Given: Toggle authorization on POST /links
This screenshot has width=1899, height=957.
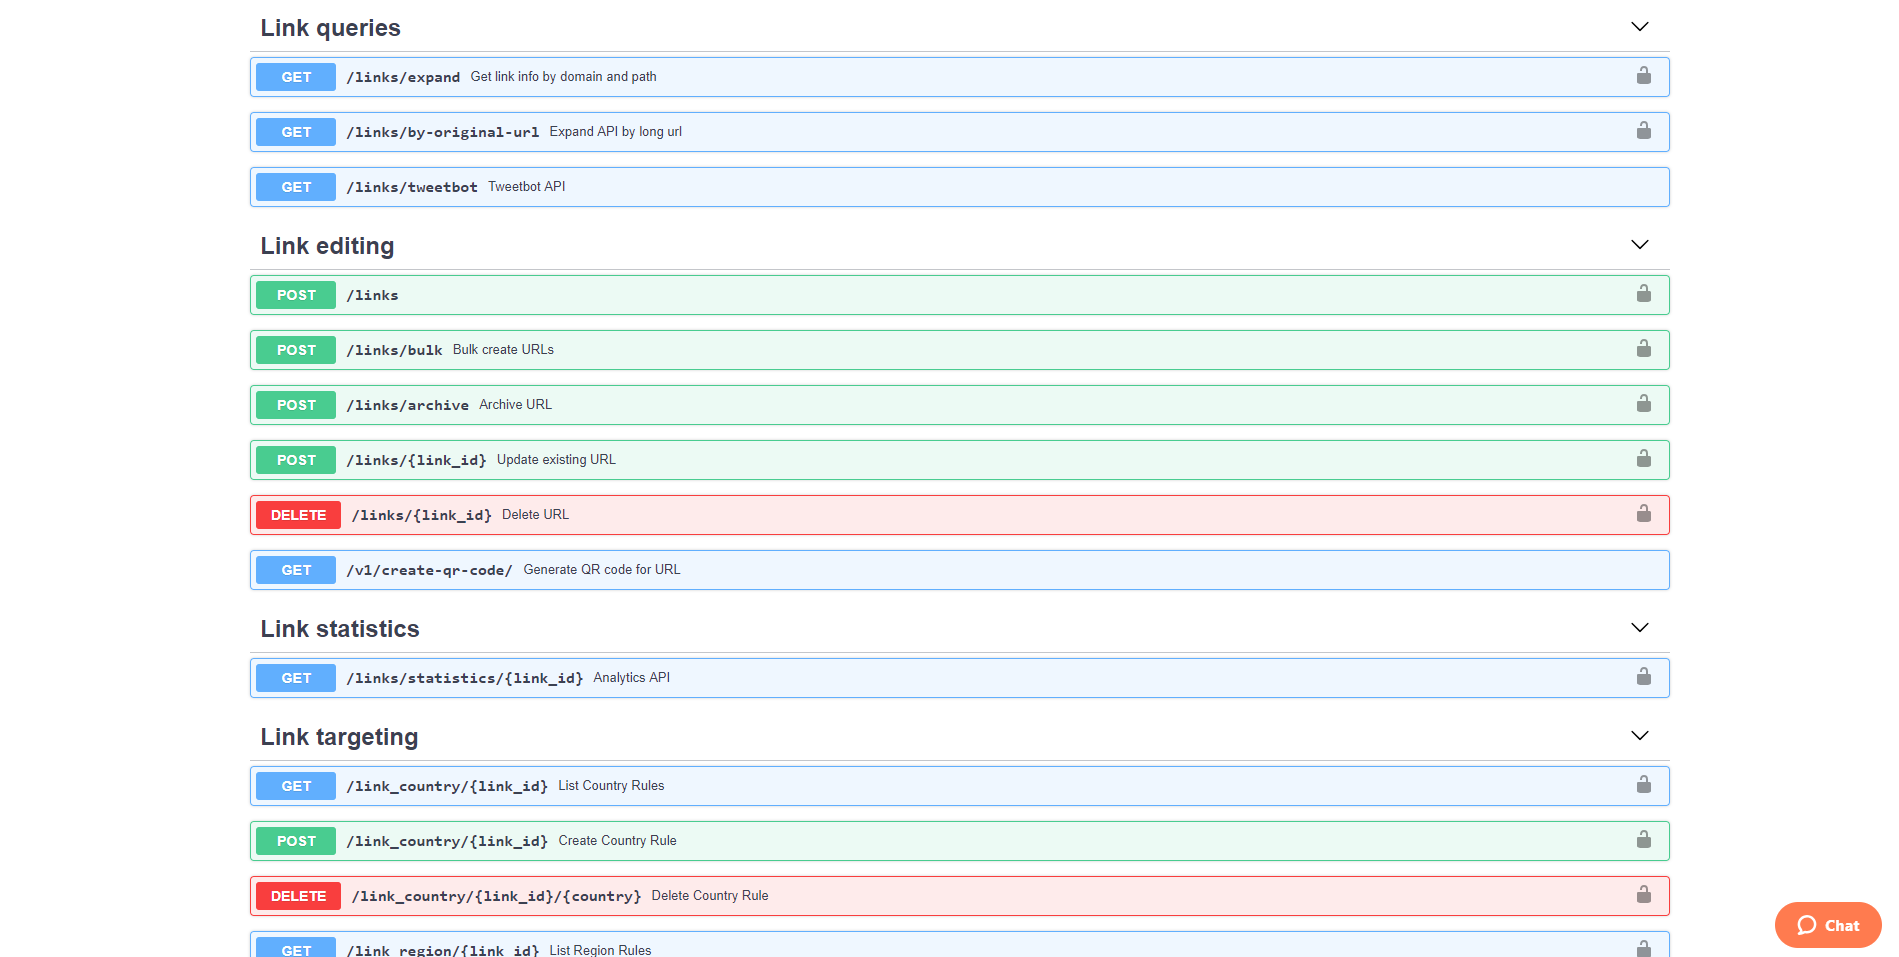Looking at the screenshot, I should coord(1643,294).
